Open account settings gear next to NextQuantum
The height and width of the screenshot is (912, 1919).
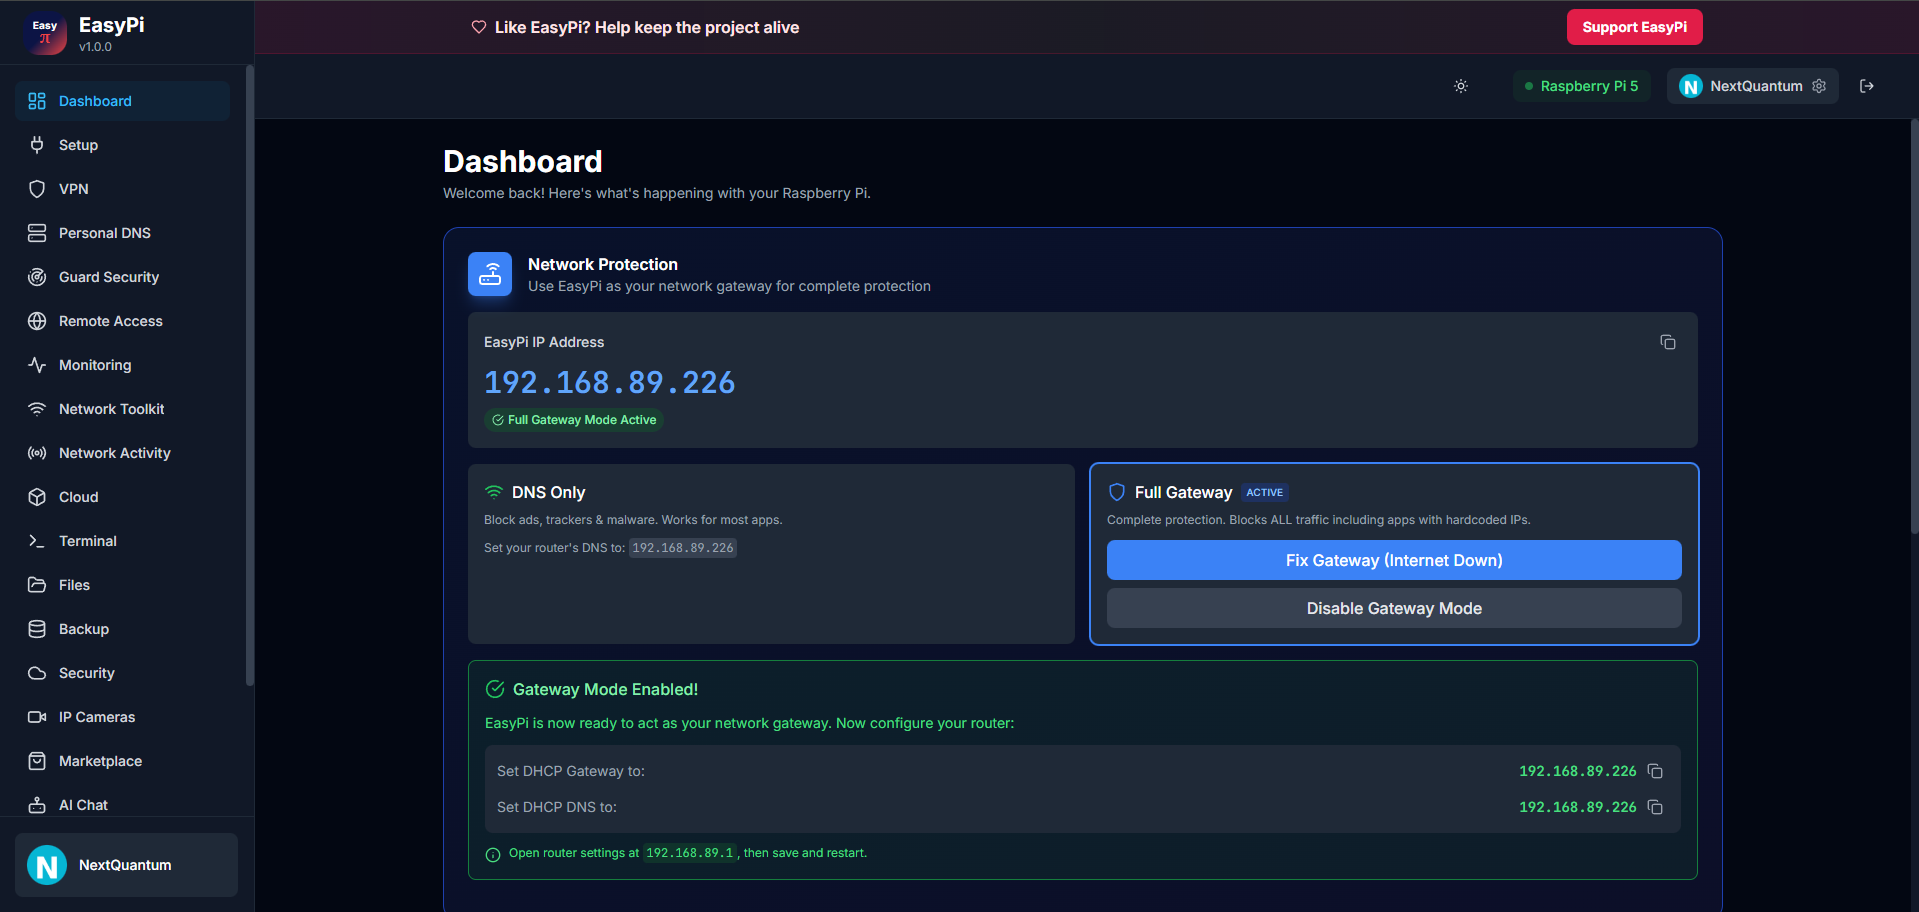click(x=1819, y=86)
